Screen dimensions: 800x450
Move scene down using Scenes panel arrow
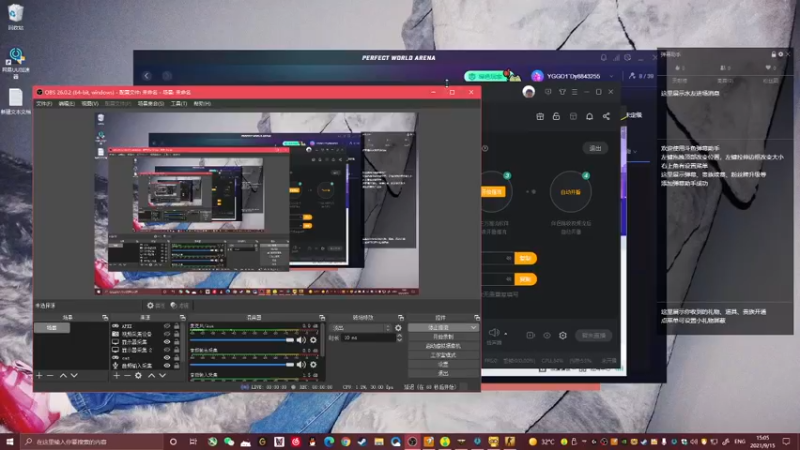click(x=74, y=376)
